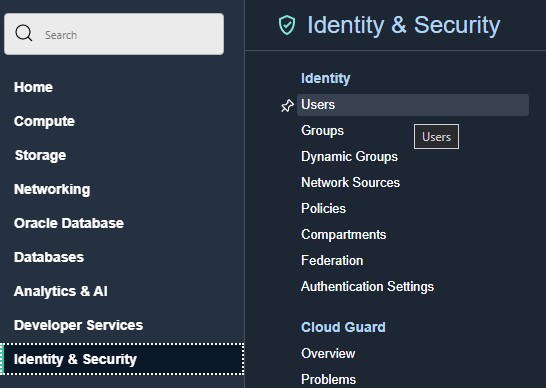Choose Analytics & AI category

coord(61,291)
